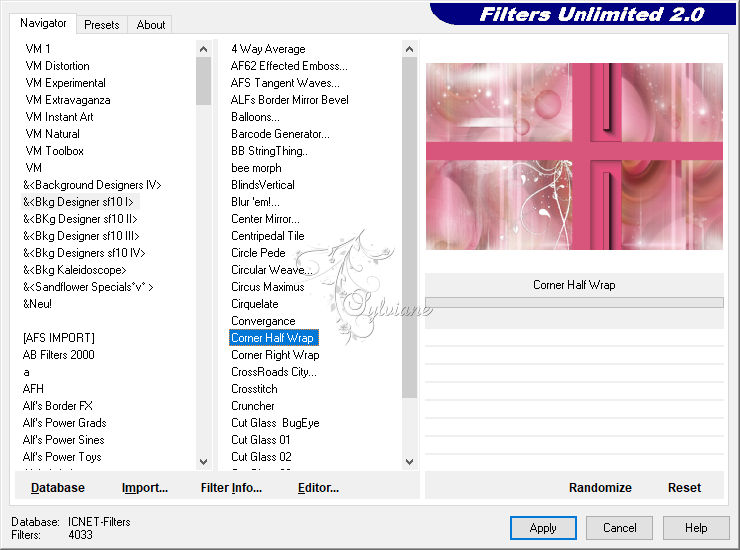Select Alf's Power Toys category
This screenshot has height=550, width=740.
[62, 457]
